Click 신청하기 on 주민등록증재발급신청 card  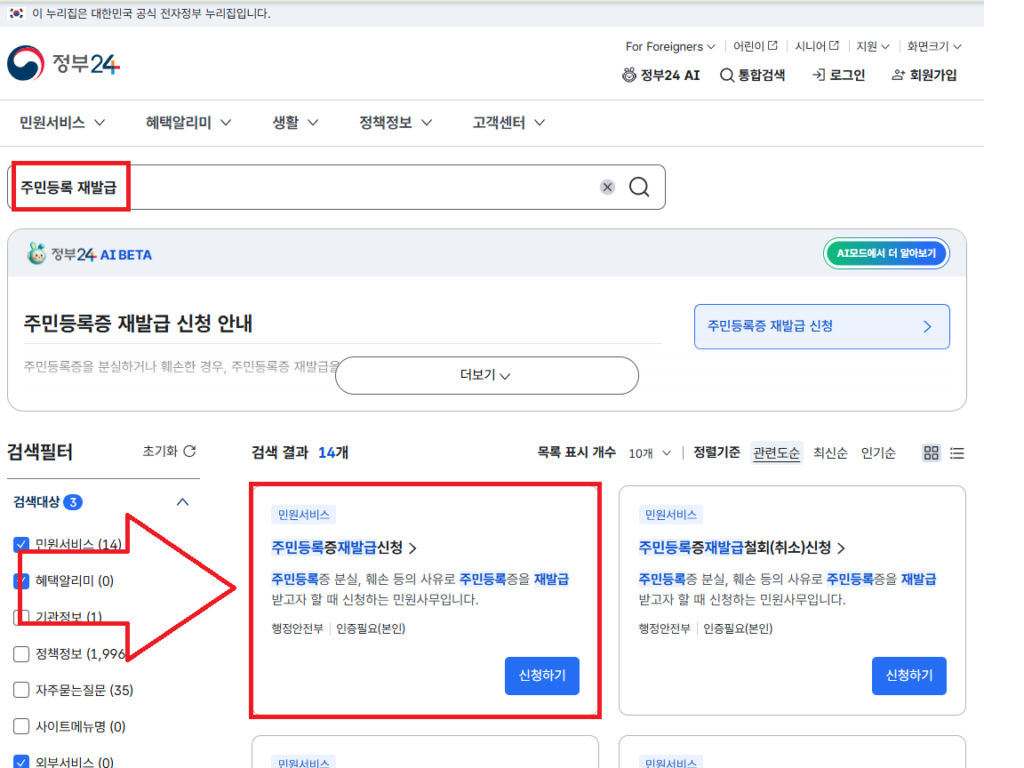tap(542, 675)
